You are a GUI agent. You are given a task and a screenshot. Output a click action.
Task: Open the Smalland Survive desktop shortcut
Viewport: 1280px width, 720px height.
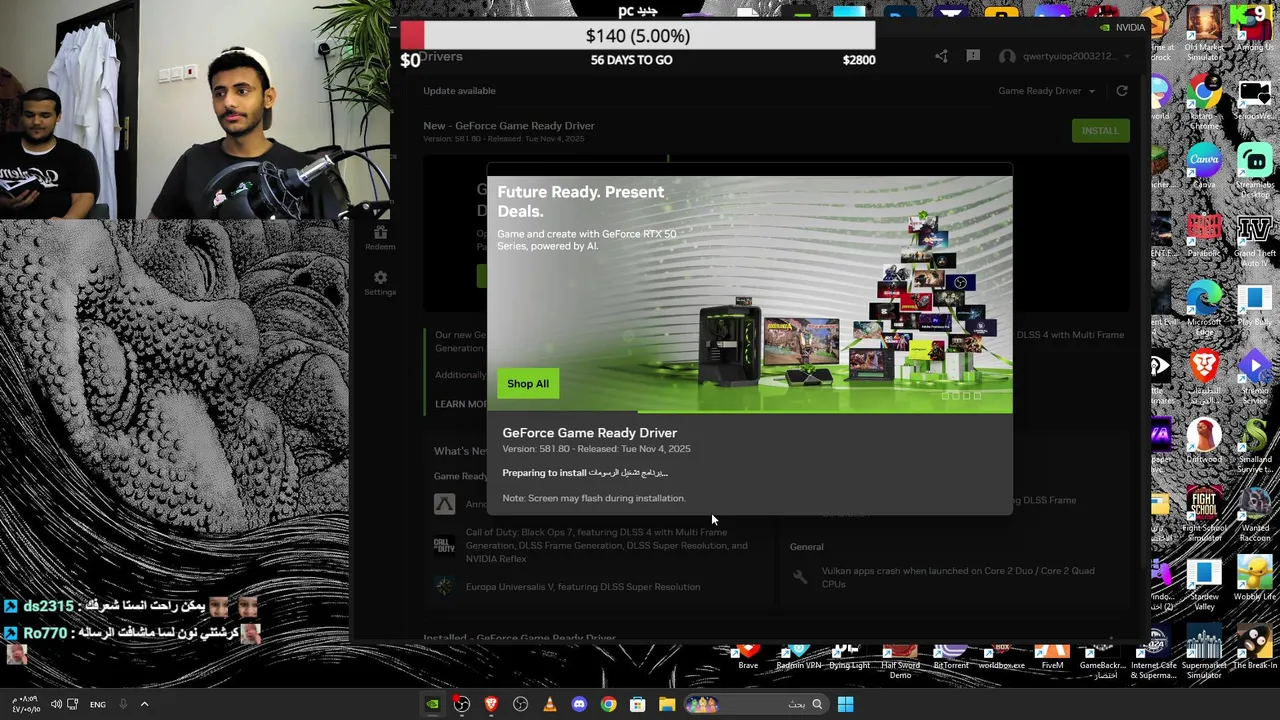(x=1254, y=445)
